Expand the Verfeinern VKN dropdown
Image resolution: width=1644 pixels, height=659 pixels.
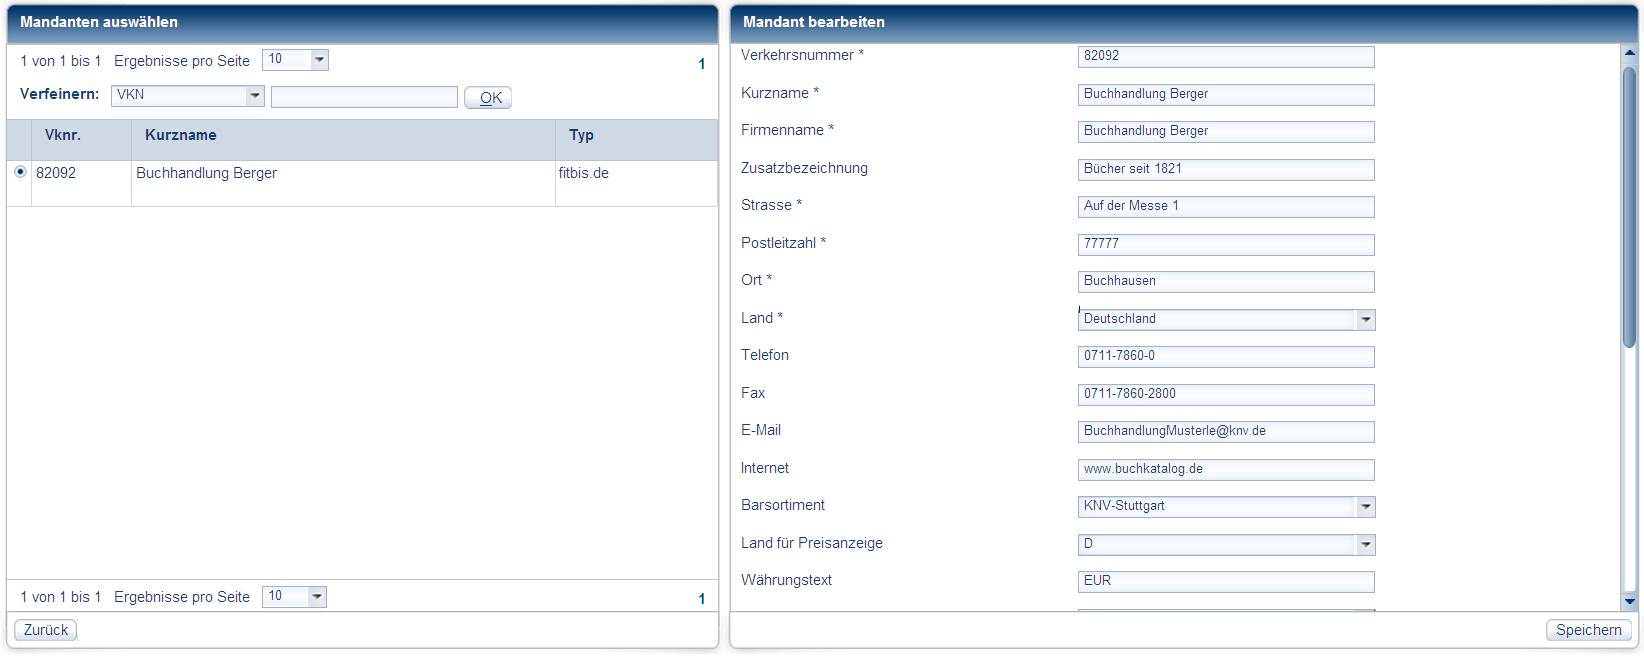click(255, 96)
